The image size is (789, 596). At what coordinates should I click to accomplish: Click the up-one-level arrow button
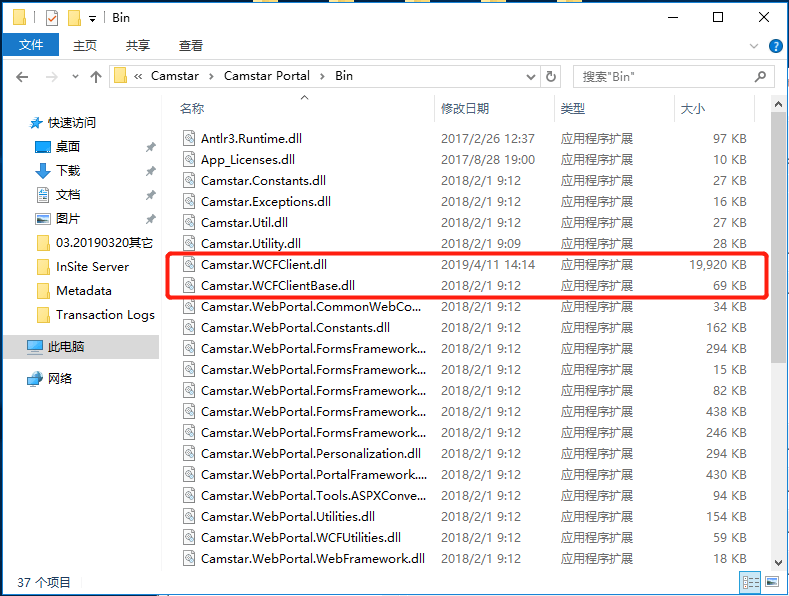click(x=96, y=76)
